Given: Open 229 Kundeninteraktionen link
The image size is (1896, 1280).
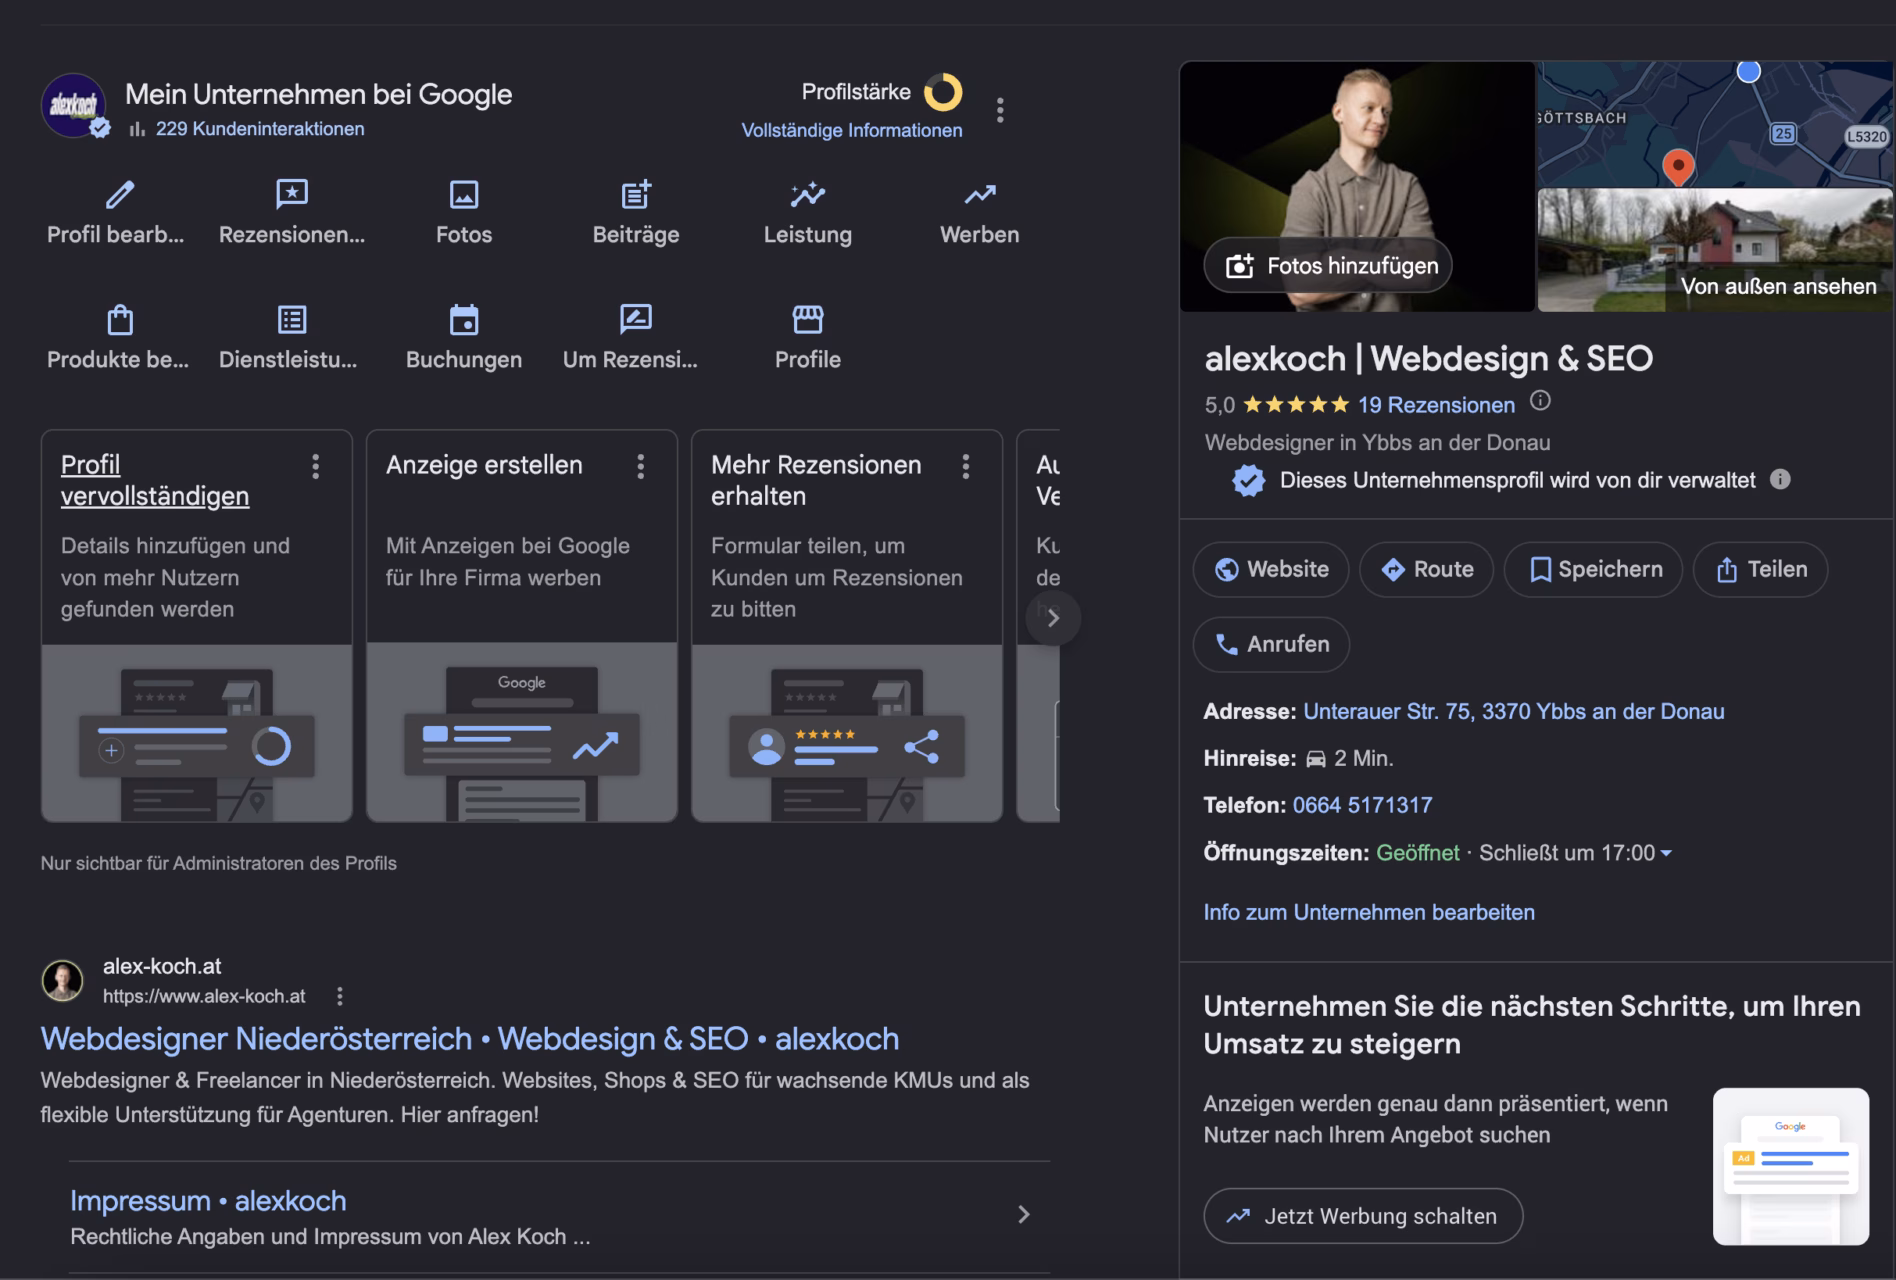Looking at the screenshot, I should pyautogui.click(x=260, y=129).
